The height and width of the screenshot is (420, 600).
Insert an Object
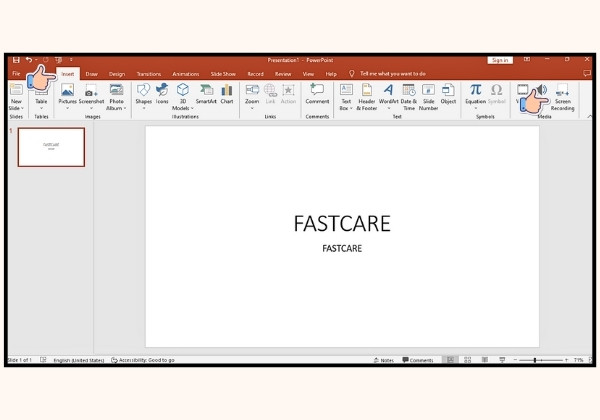tap(448, 94)
